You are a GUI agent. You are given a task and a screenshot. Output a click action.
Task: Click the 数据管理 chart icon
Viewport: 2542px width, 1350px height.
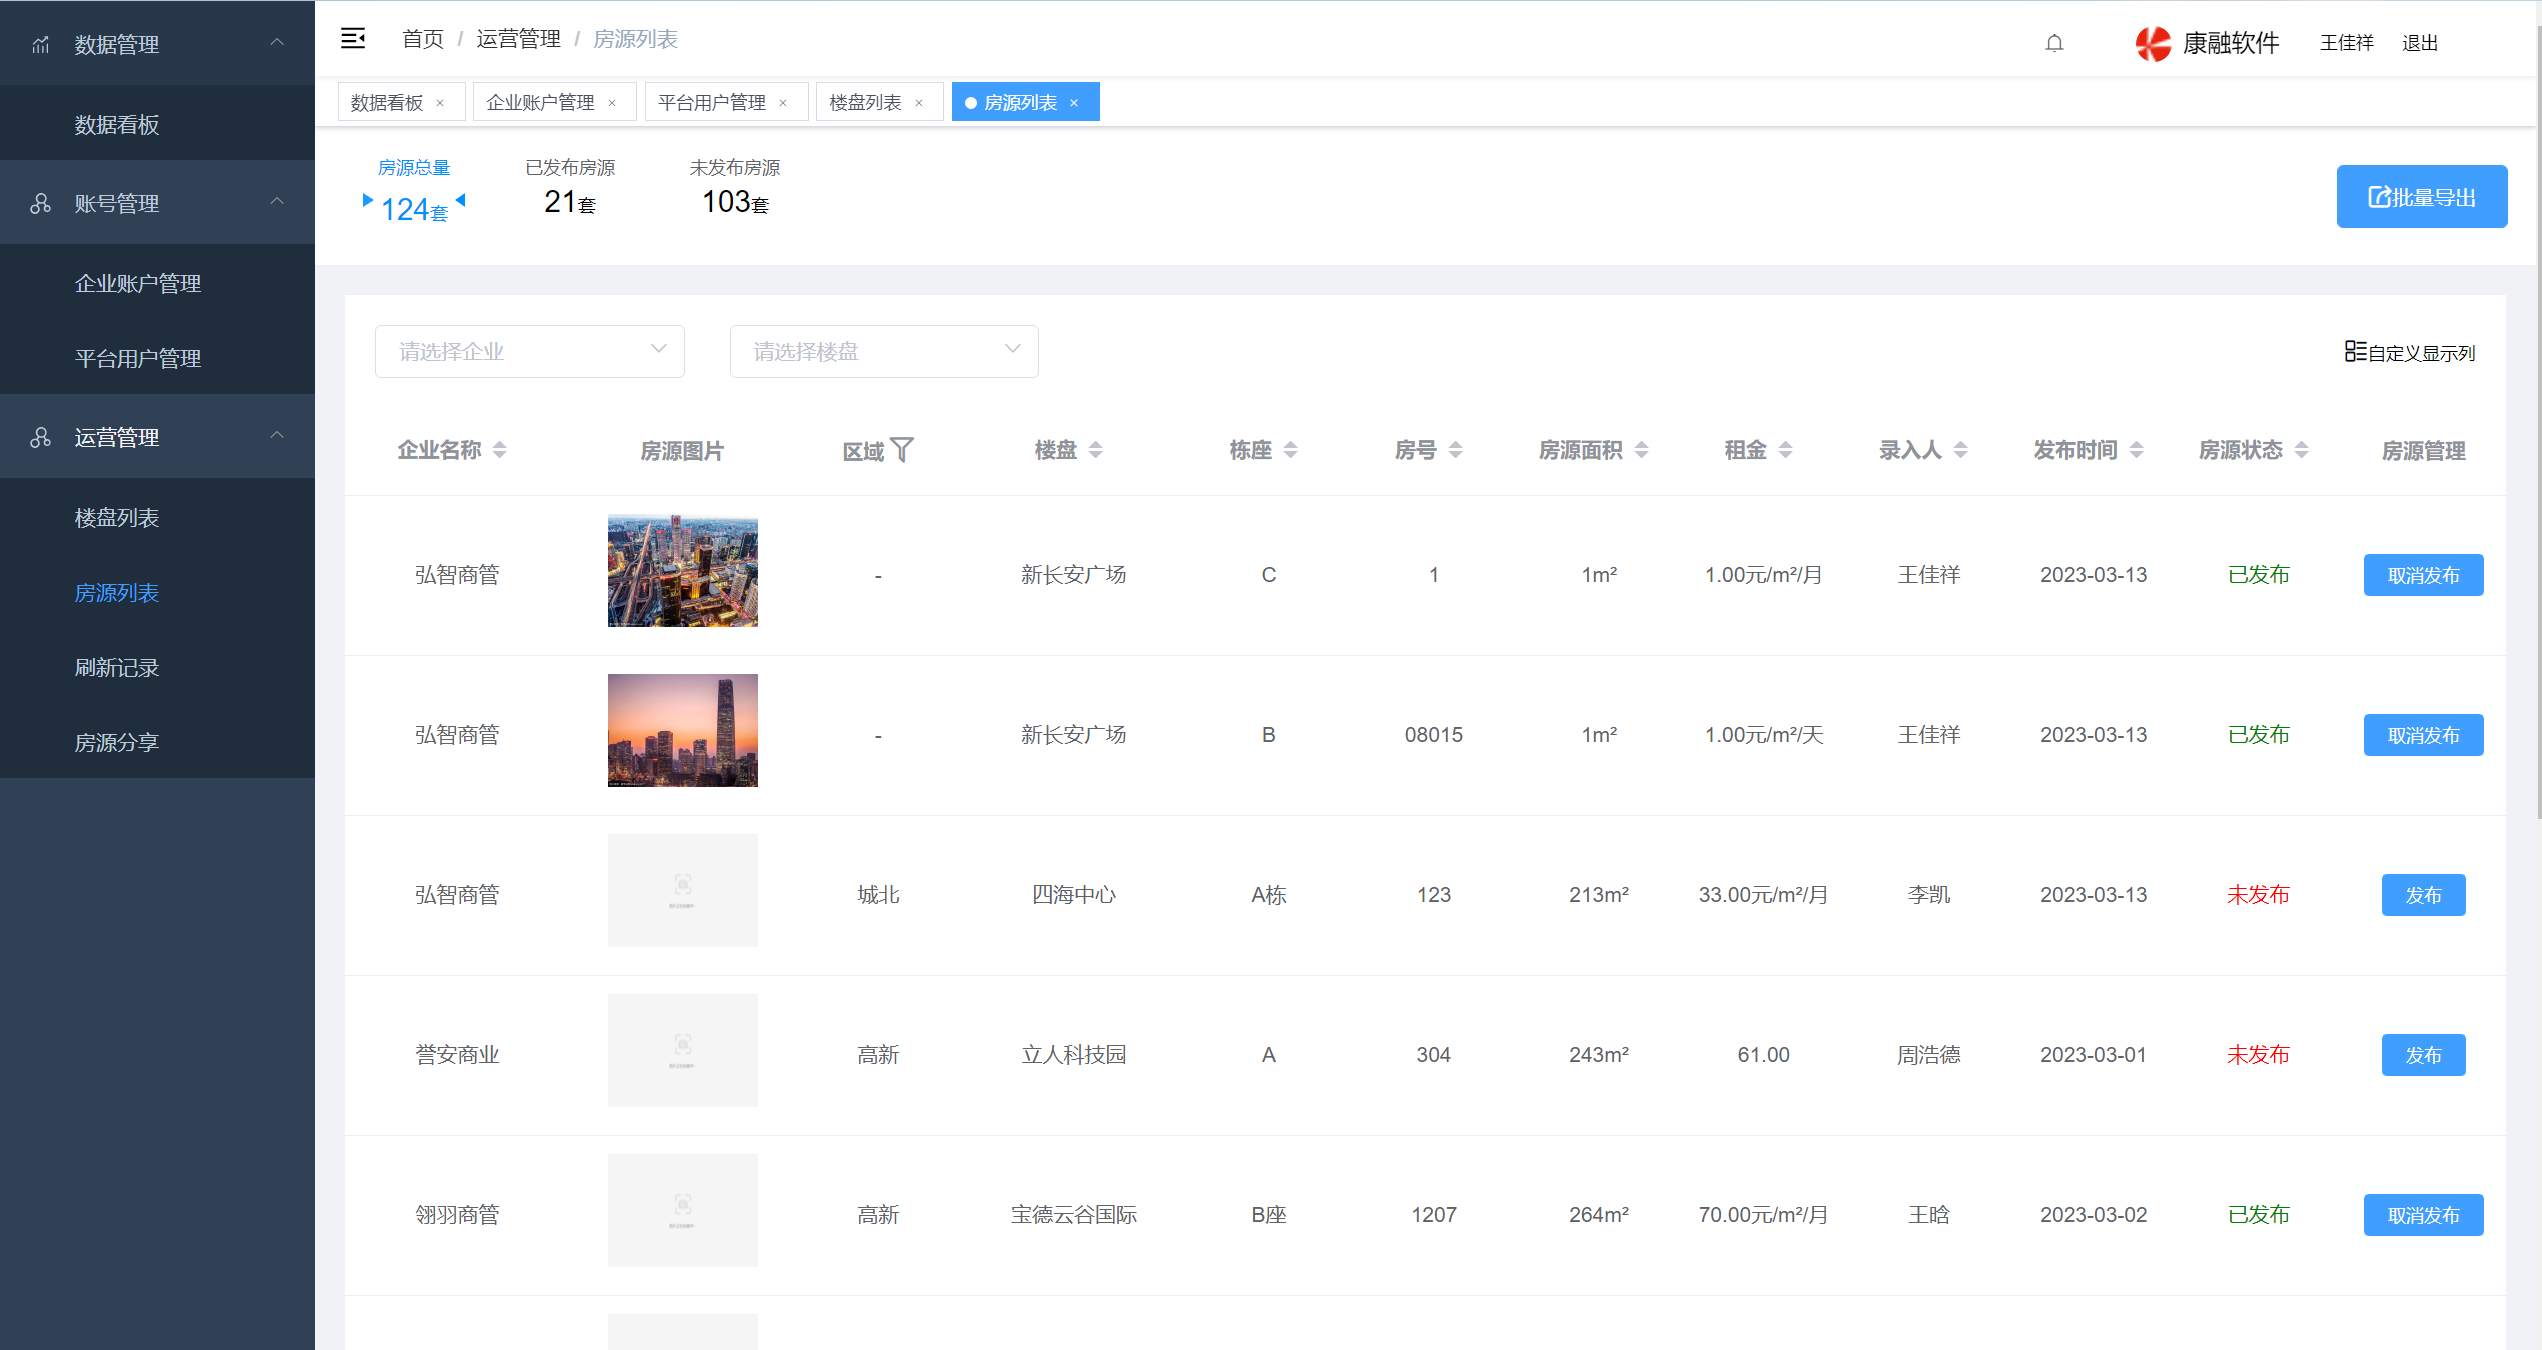pos(40,45)
